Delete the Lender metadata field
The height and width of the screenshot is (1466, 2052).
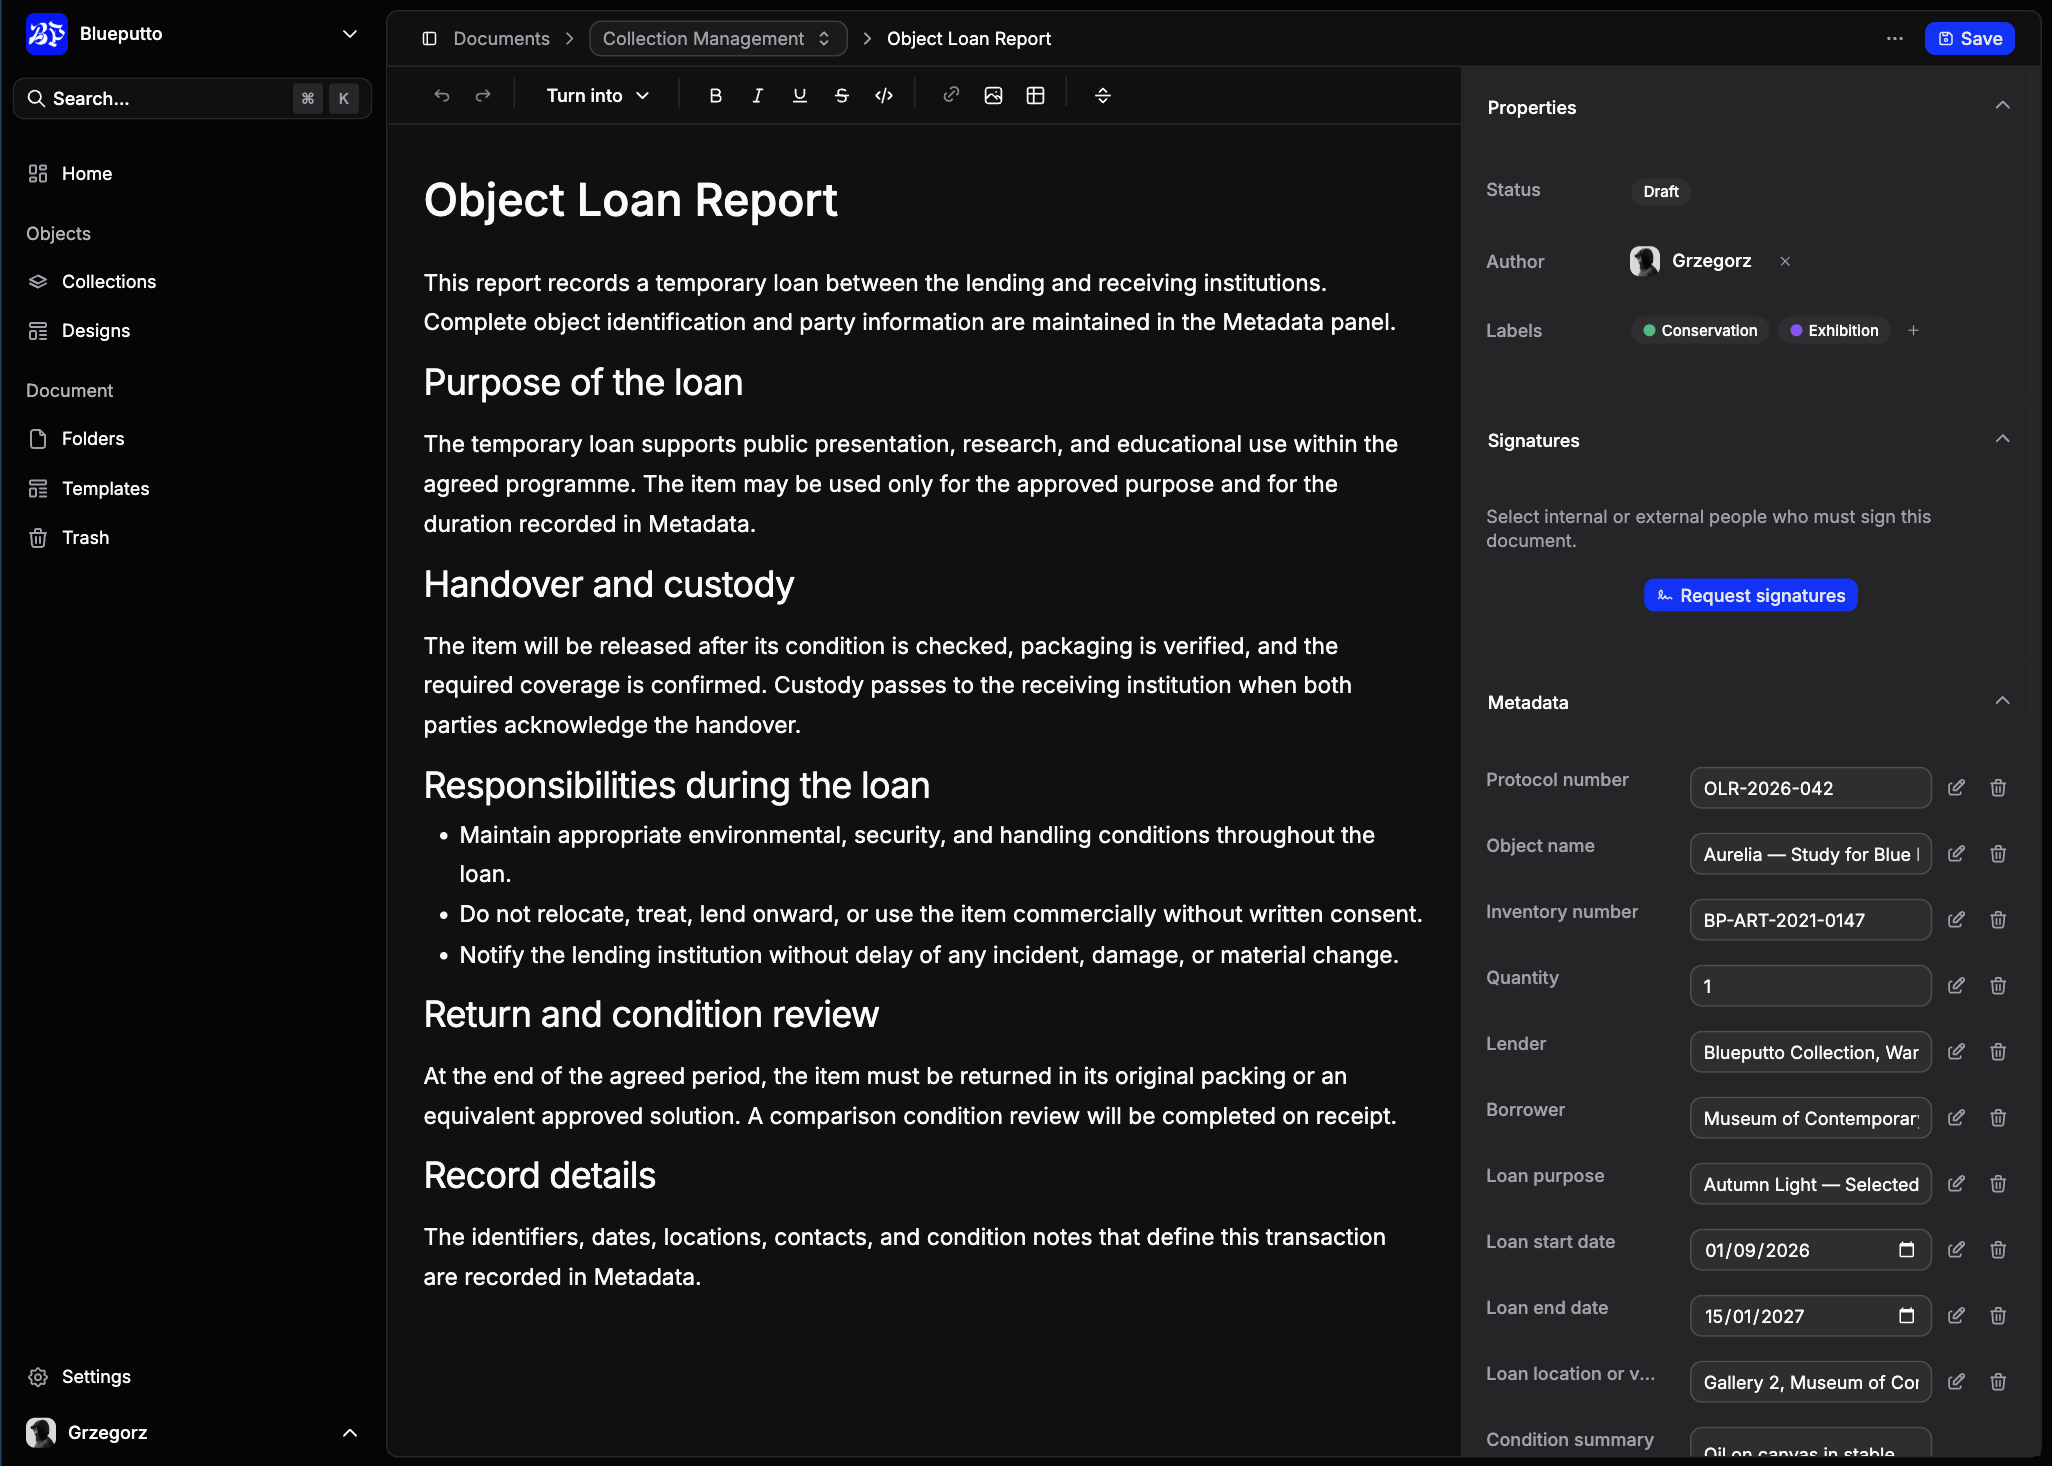[x=1998, y=1052]
